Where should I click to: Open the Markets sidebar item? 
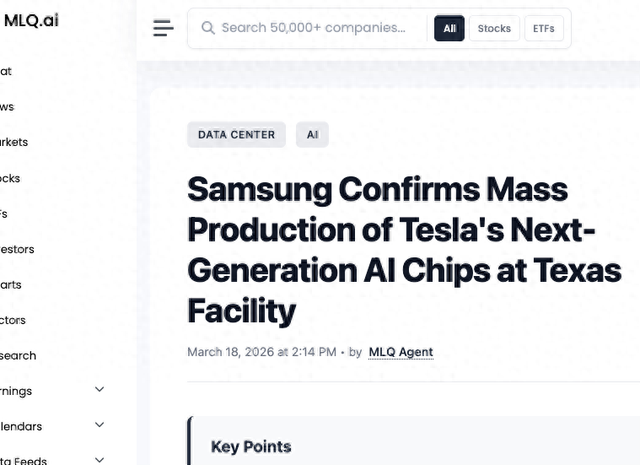pos(14,142)
